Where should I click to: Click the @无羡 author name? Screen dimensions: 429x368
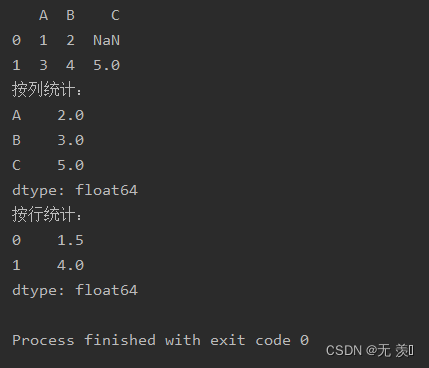pos(390,351)
